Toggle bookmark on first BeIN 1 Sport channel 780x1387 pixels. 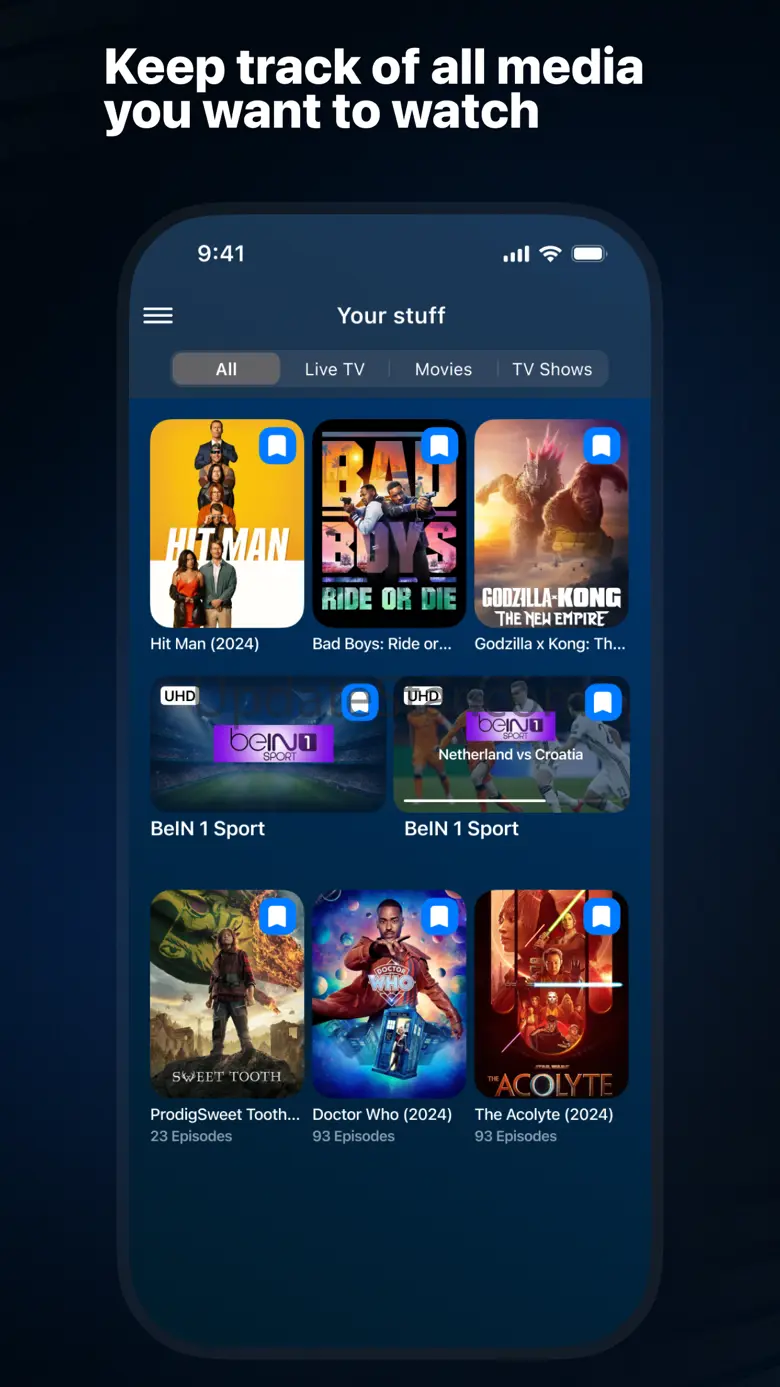coord(360,703)
